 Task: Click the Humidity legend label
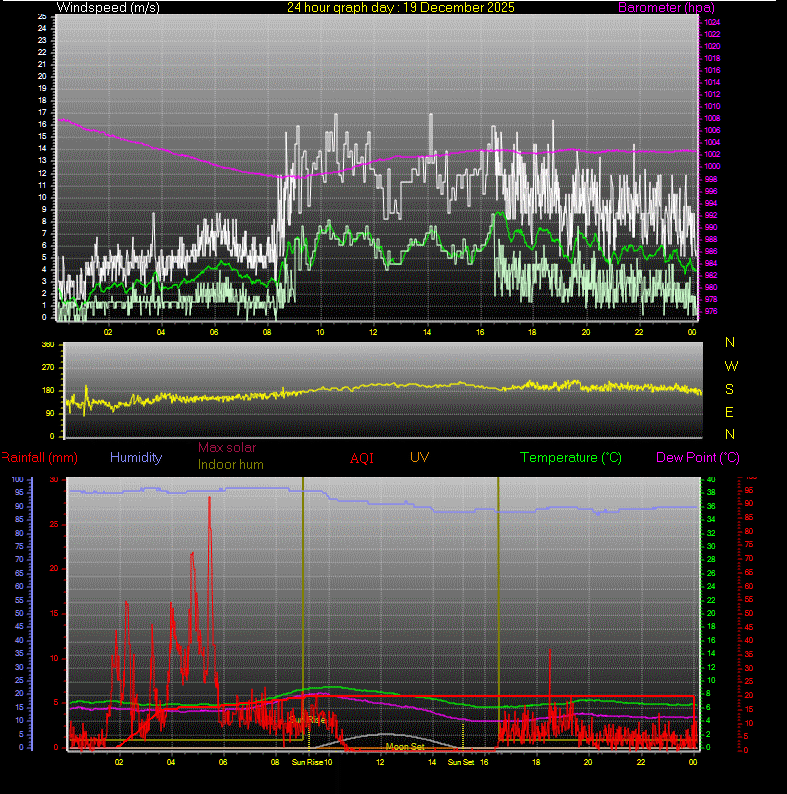click(x=136, y=457)
